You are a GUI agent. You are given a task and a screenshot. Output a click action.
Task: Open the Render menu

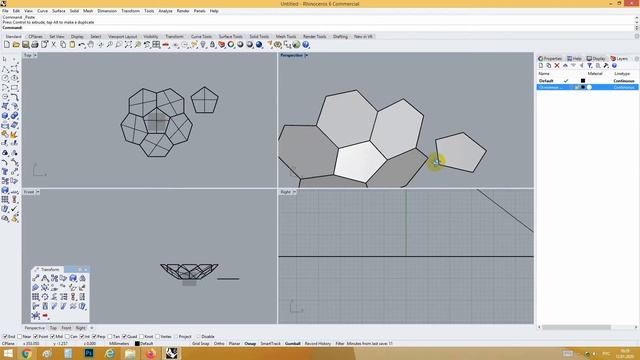[x=183, y=11]
